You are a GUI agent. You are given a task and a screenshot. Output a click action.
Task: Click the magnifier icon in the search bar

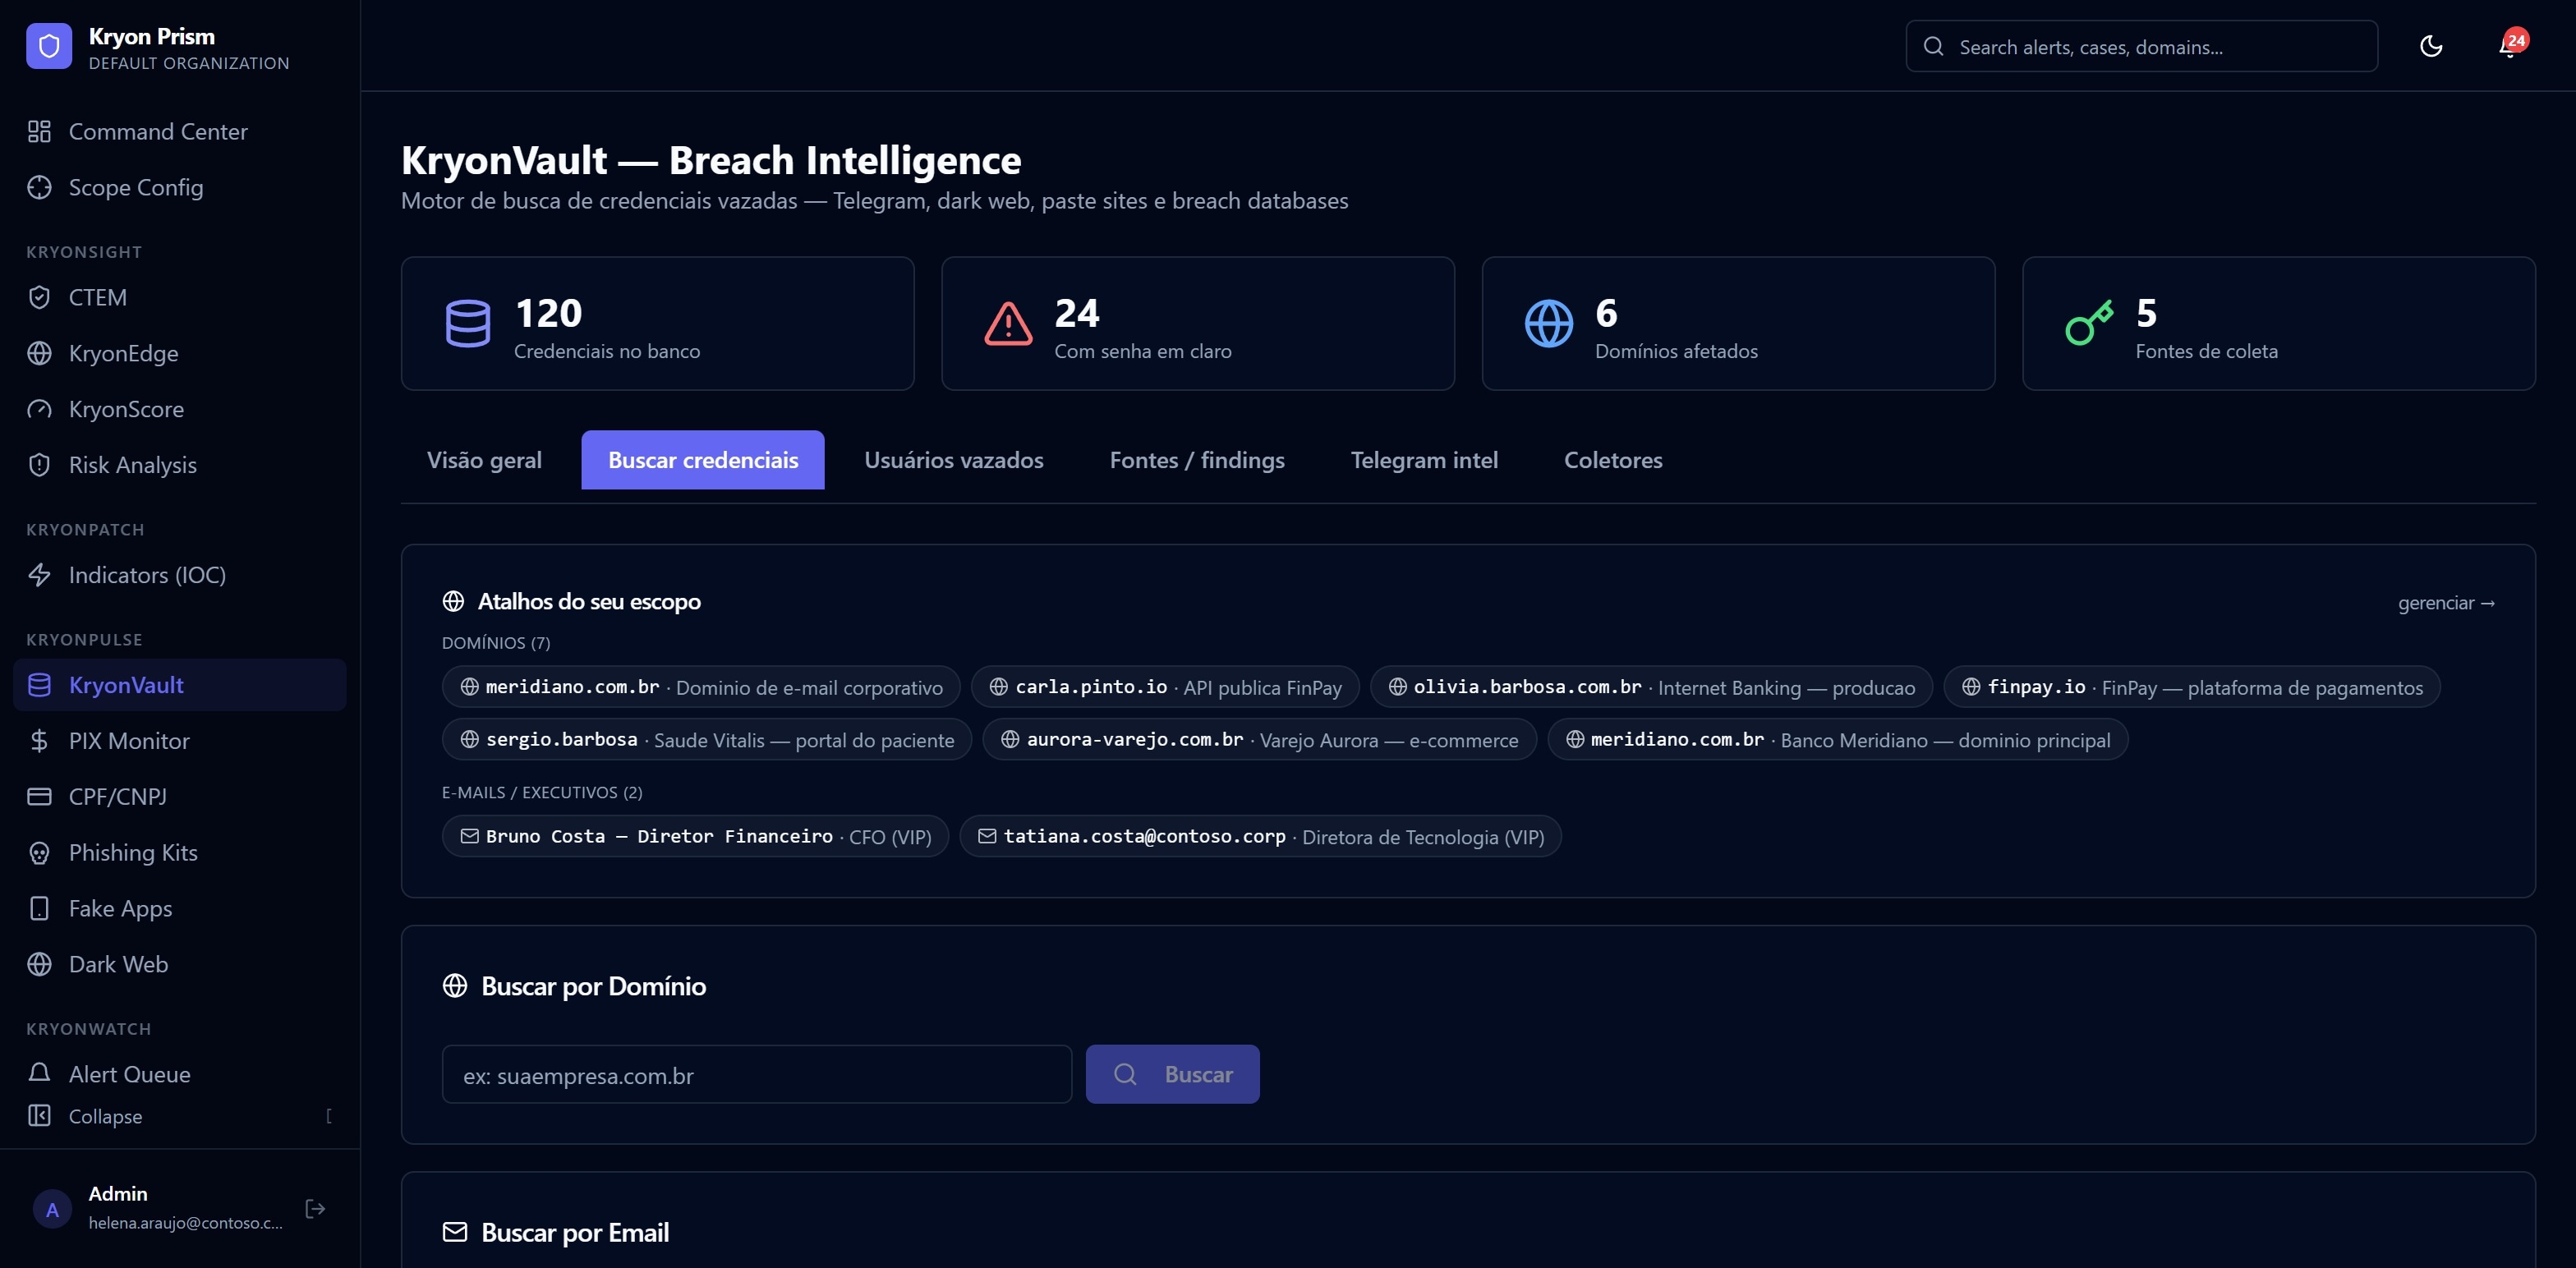[1933, 47]
